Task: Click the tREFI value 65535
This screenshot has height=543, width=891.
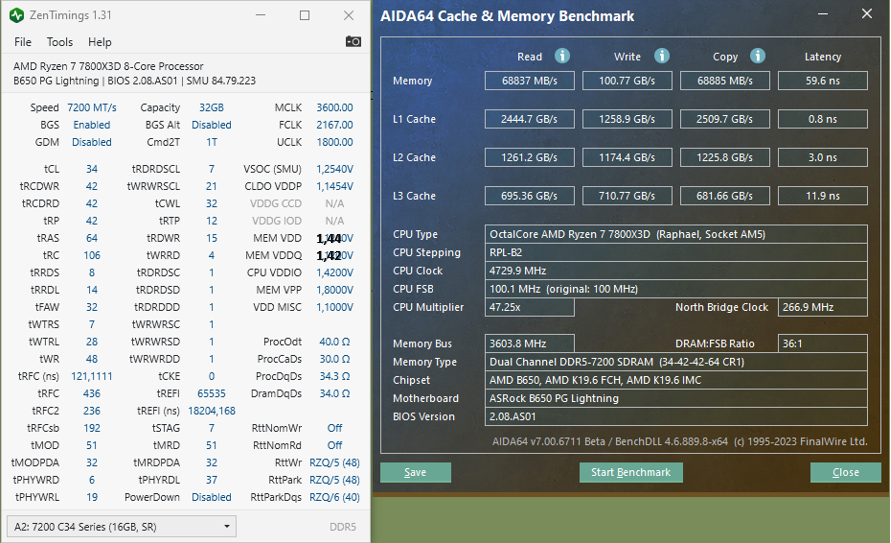Action: pos(211,393)
